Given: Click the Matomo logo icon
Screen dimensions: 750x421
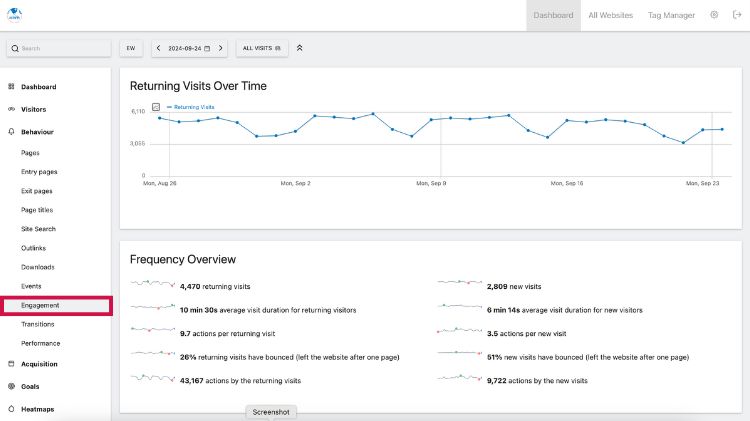Looking at the screenshot, I should (x=14, y=15).
